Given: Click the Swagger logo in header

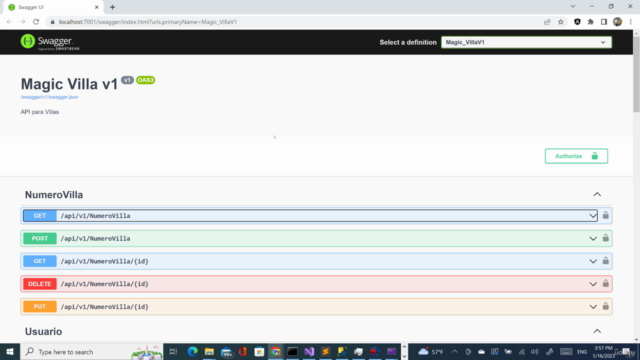Looking at the screenshot, I should pos(50,42).
